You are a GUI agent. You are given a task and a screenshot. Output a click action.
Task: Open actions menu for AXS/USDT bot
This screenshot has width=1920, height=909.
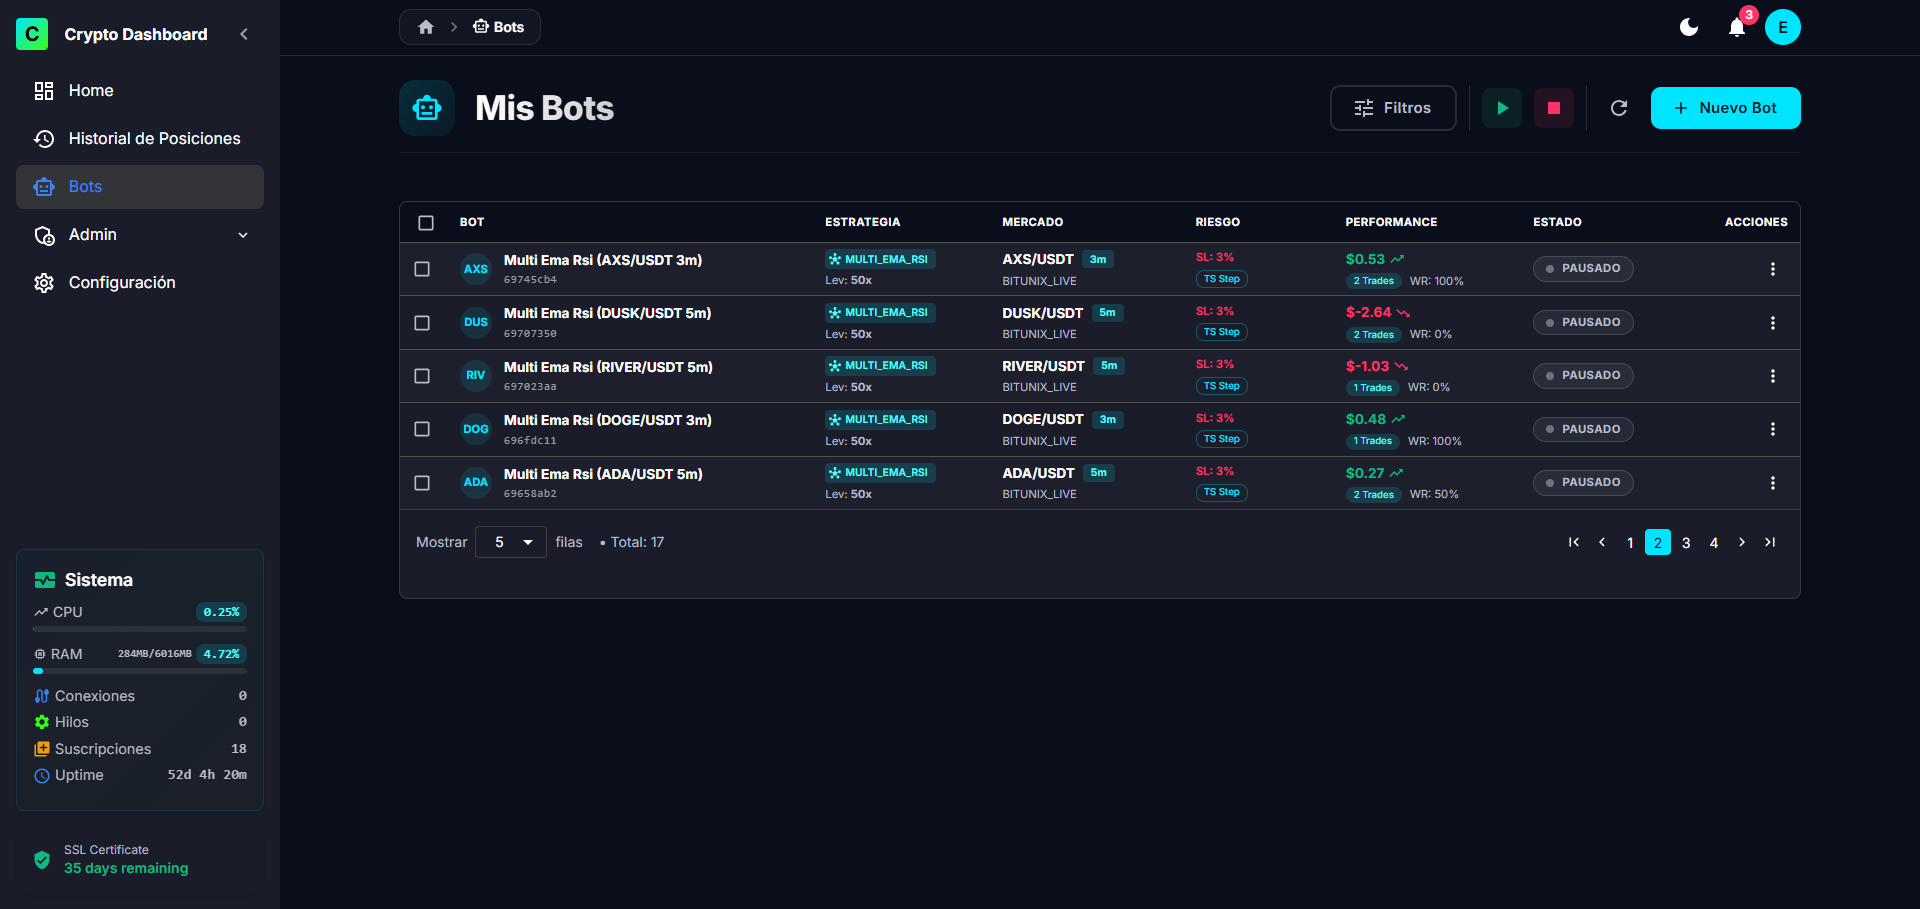(1772, 269)
